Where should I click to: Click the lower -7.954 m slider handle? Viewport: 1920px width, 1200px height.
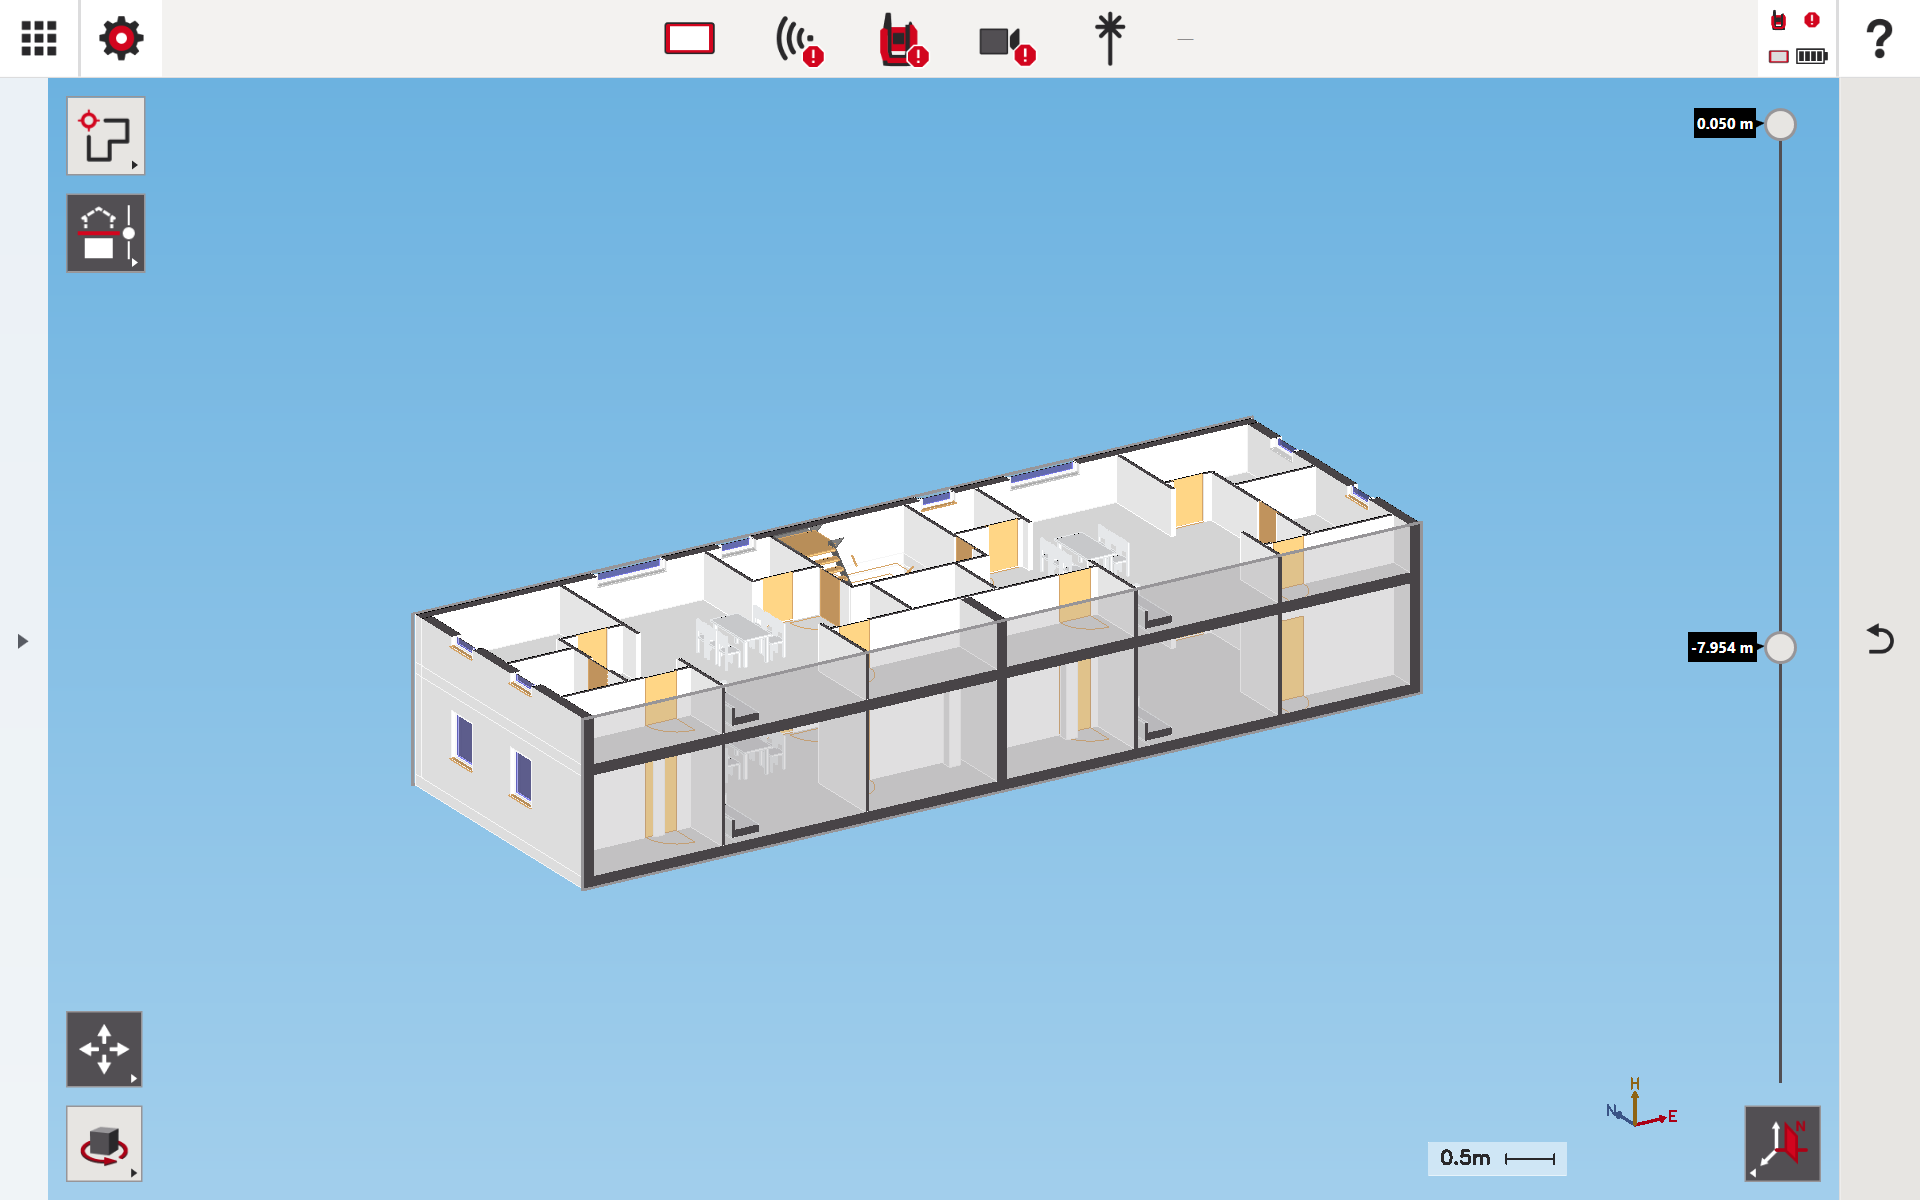click(1780, 648)
